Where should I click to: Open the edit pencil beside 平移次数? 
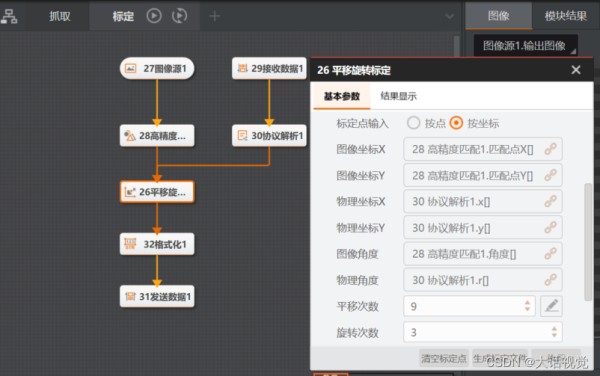tap(551, 306)
